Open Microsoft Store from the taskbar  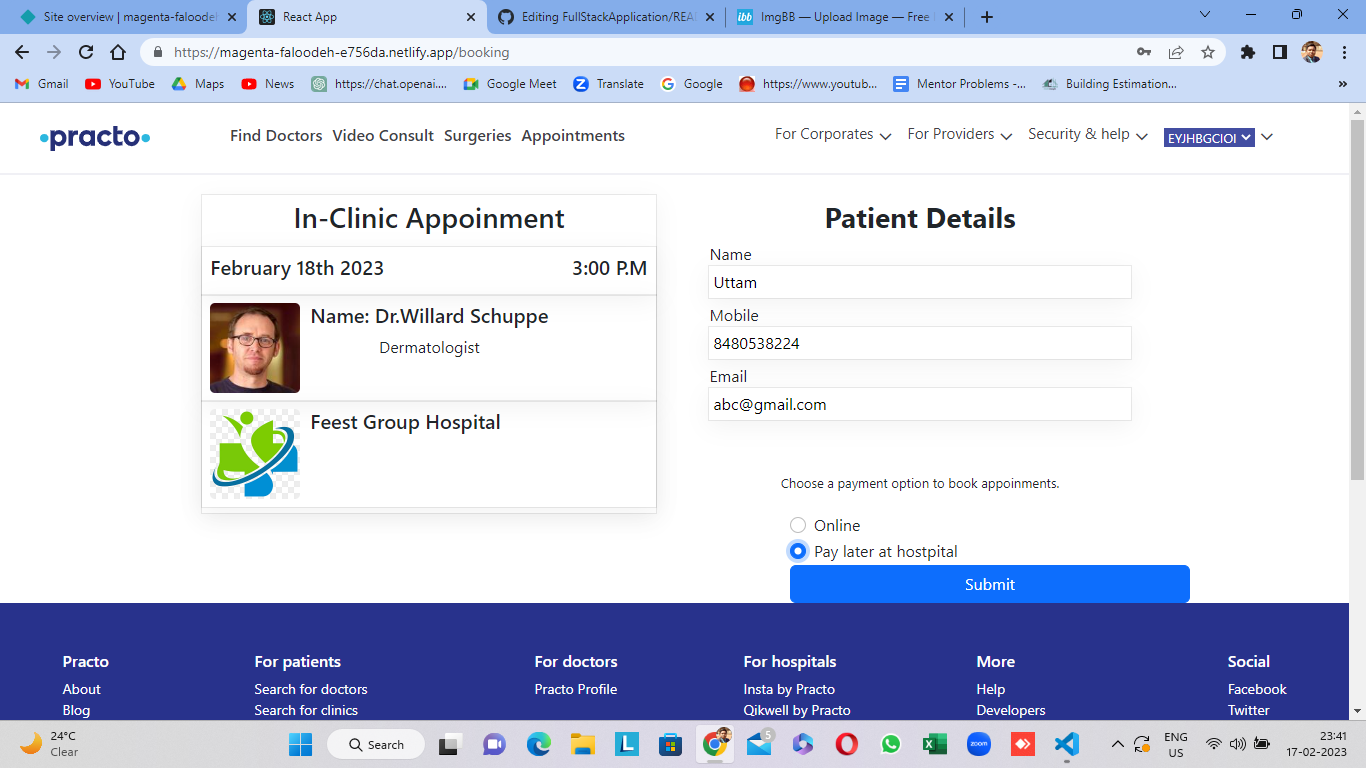click(x=670, y=744)
